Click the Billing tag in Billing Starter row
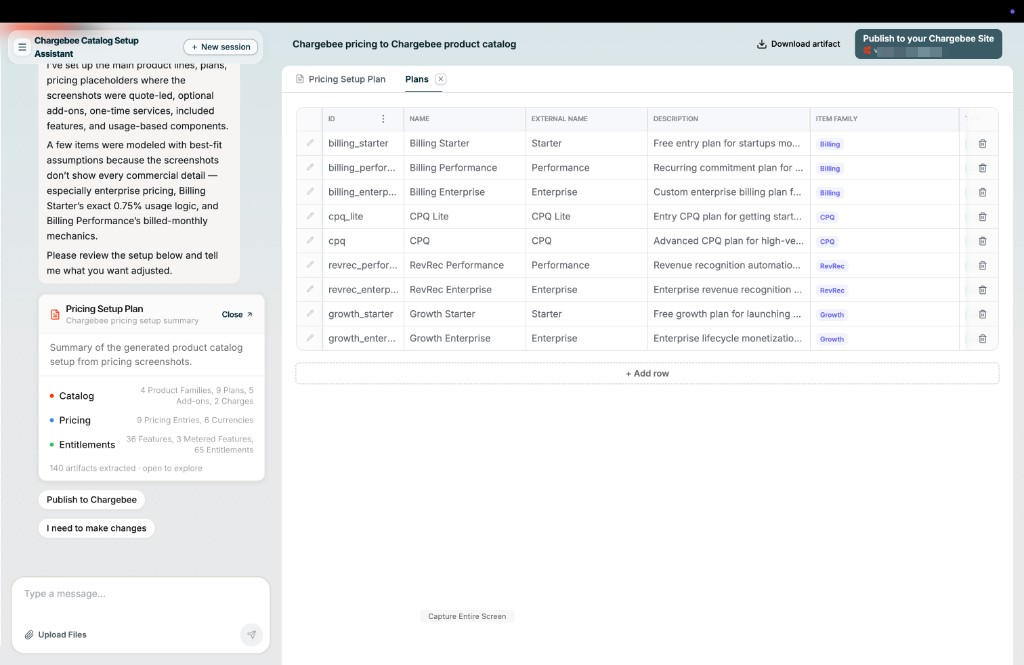 coord(829,144)
